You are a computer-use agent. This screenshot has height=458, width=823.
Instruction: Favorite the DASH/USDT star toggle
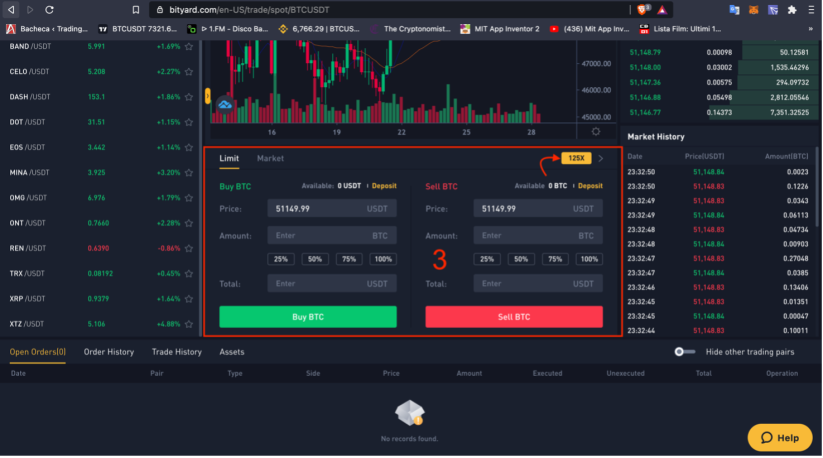(189, 97)
